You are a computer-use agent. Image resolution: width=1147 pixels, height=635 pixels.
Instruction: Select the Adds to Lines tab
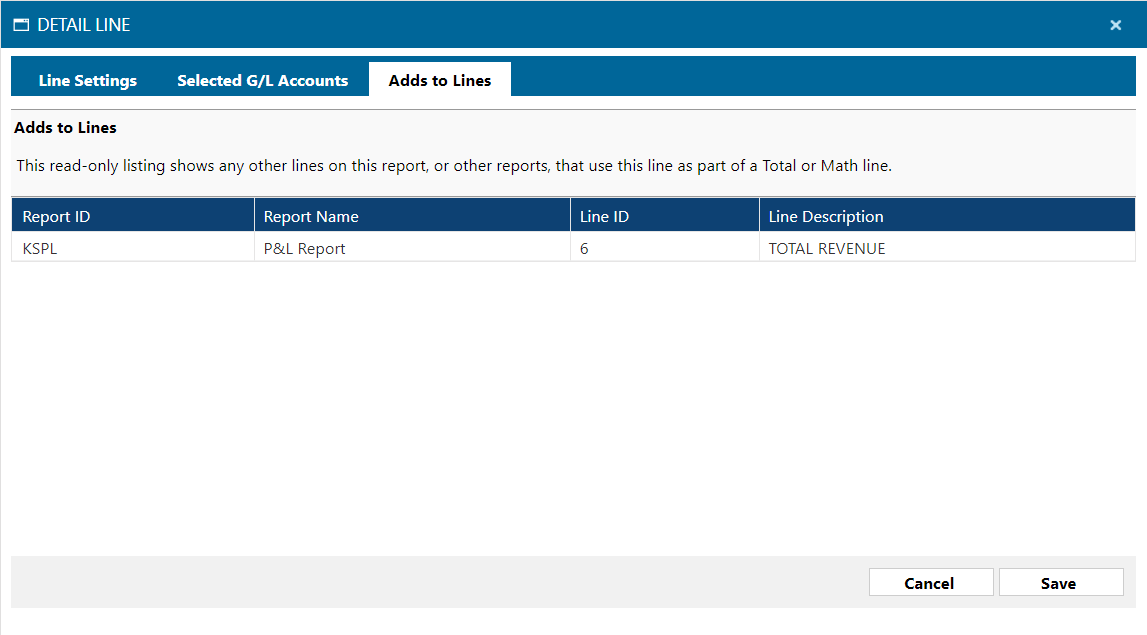(440, 80)
